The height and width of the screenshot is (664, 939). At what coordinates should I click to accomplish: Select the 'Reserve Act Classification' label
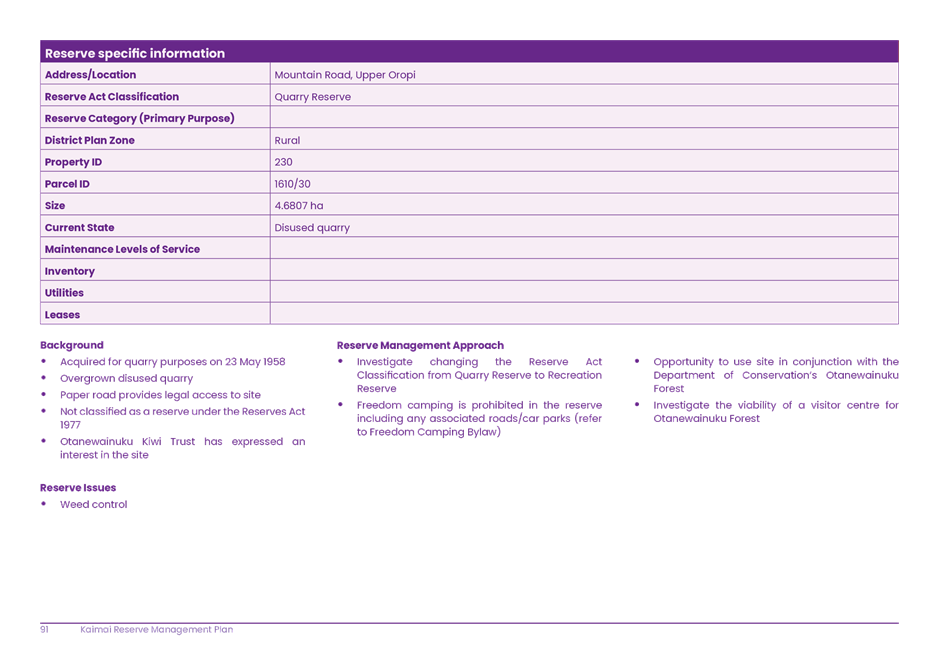coord(111,97)
